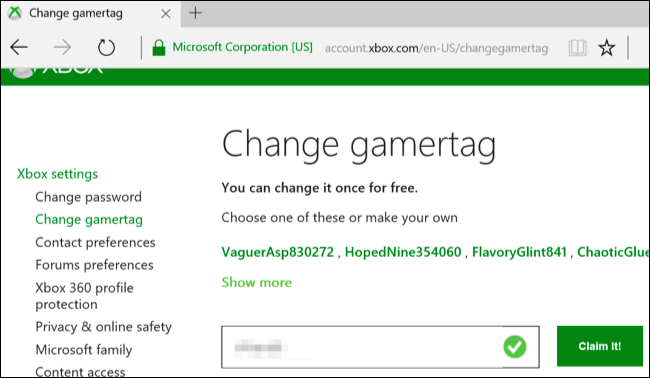
Task: Go back using the browser back arrow
Action: [x=19, y=48]
